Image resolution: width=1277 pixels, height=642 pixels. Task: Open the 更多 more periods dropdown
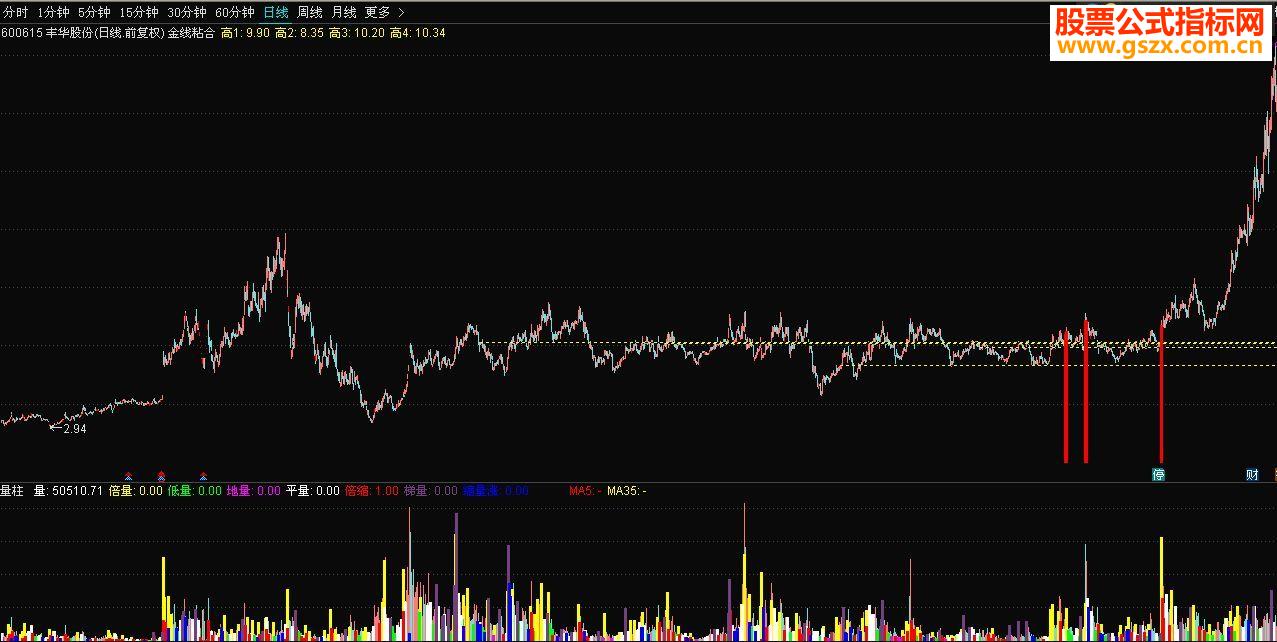pyautogui.click(x=378, y=13)
